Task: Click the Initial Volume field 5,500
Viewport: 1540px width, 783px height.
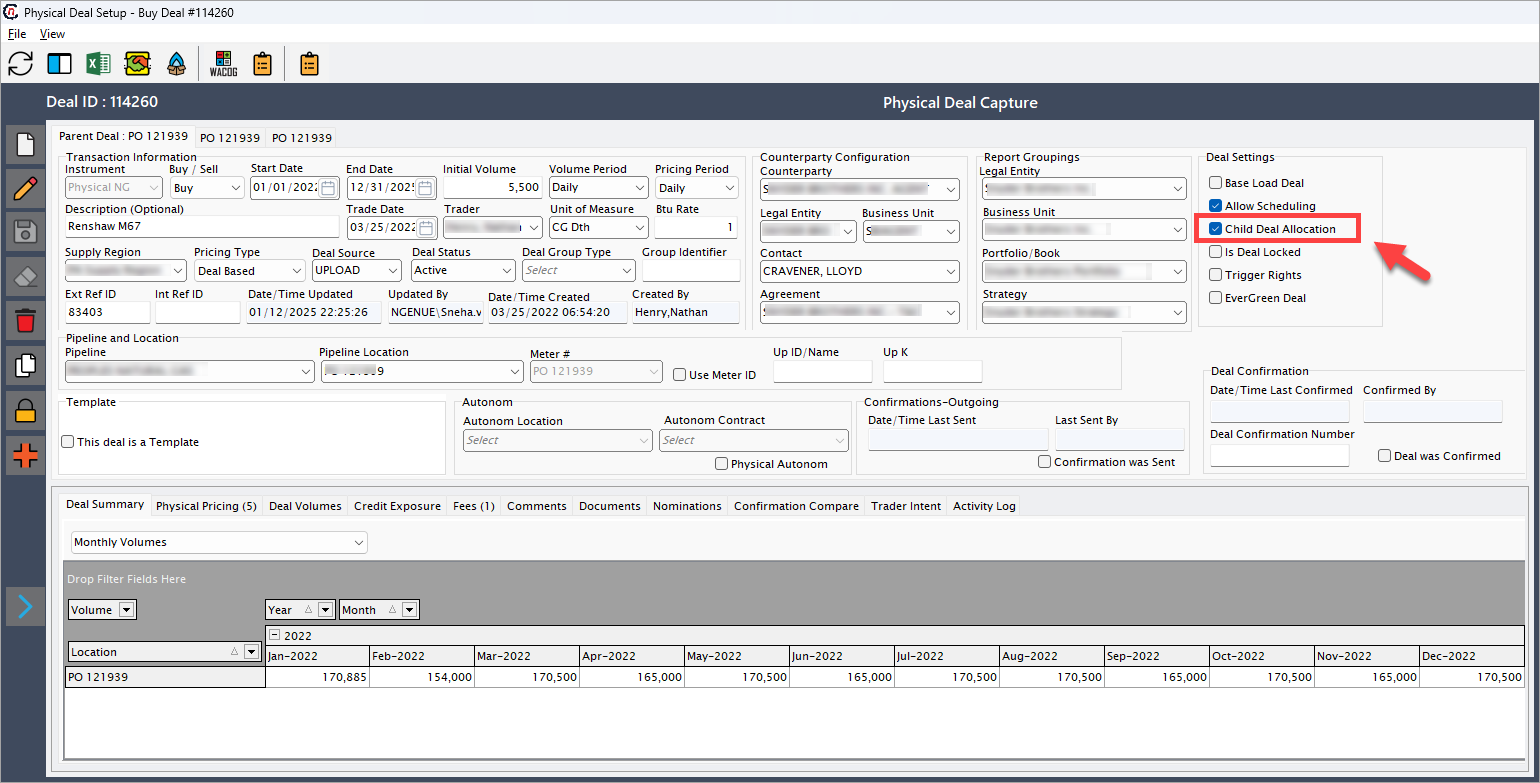Action: (492, 187)
